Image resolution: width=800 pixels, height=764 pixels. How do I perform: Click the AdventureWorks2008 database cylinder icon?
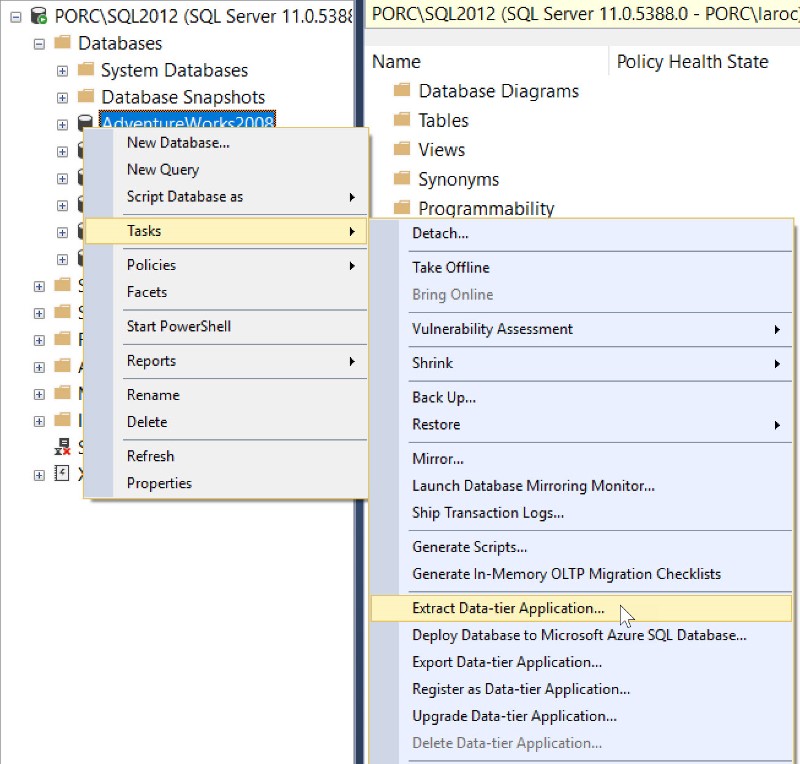[x=85, y=124]
